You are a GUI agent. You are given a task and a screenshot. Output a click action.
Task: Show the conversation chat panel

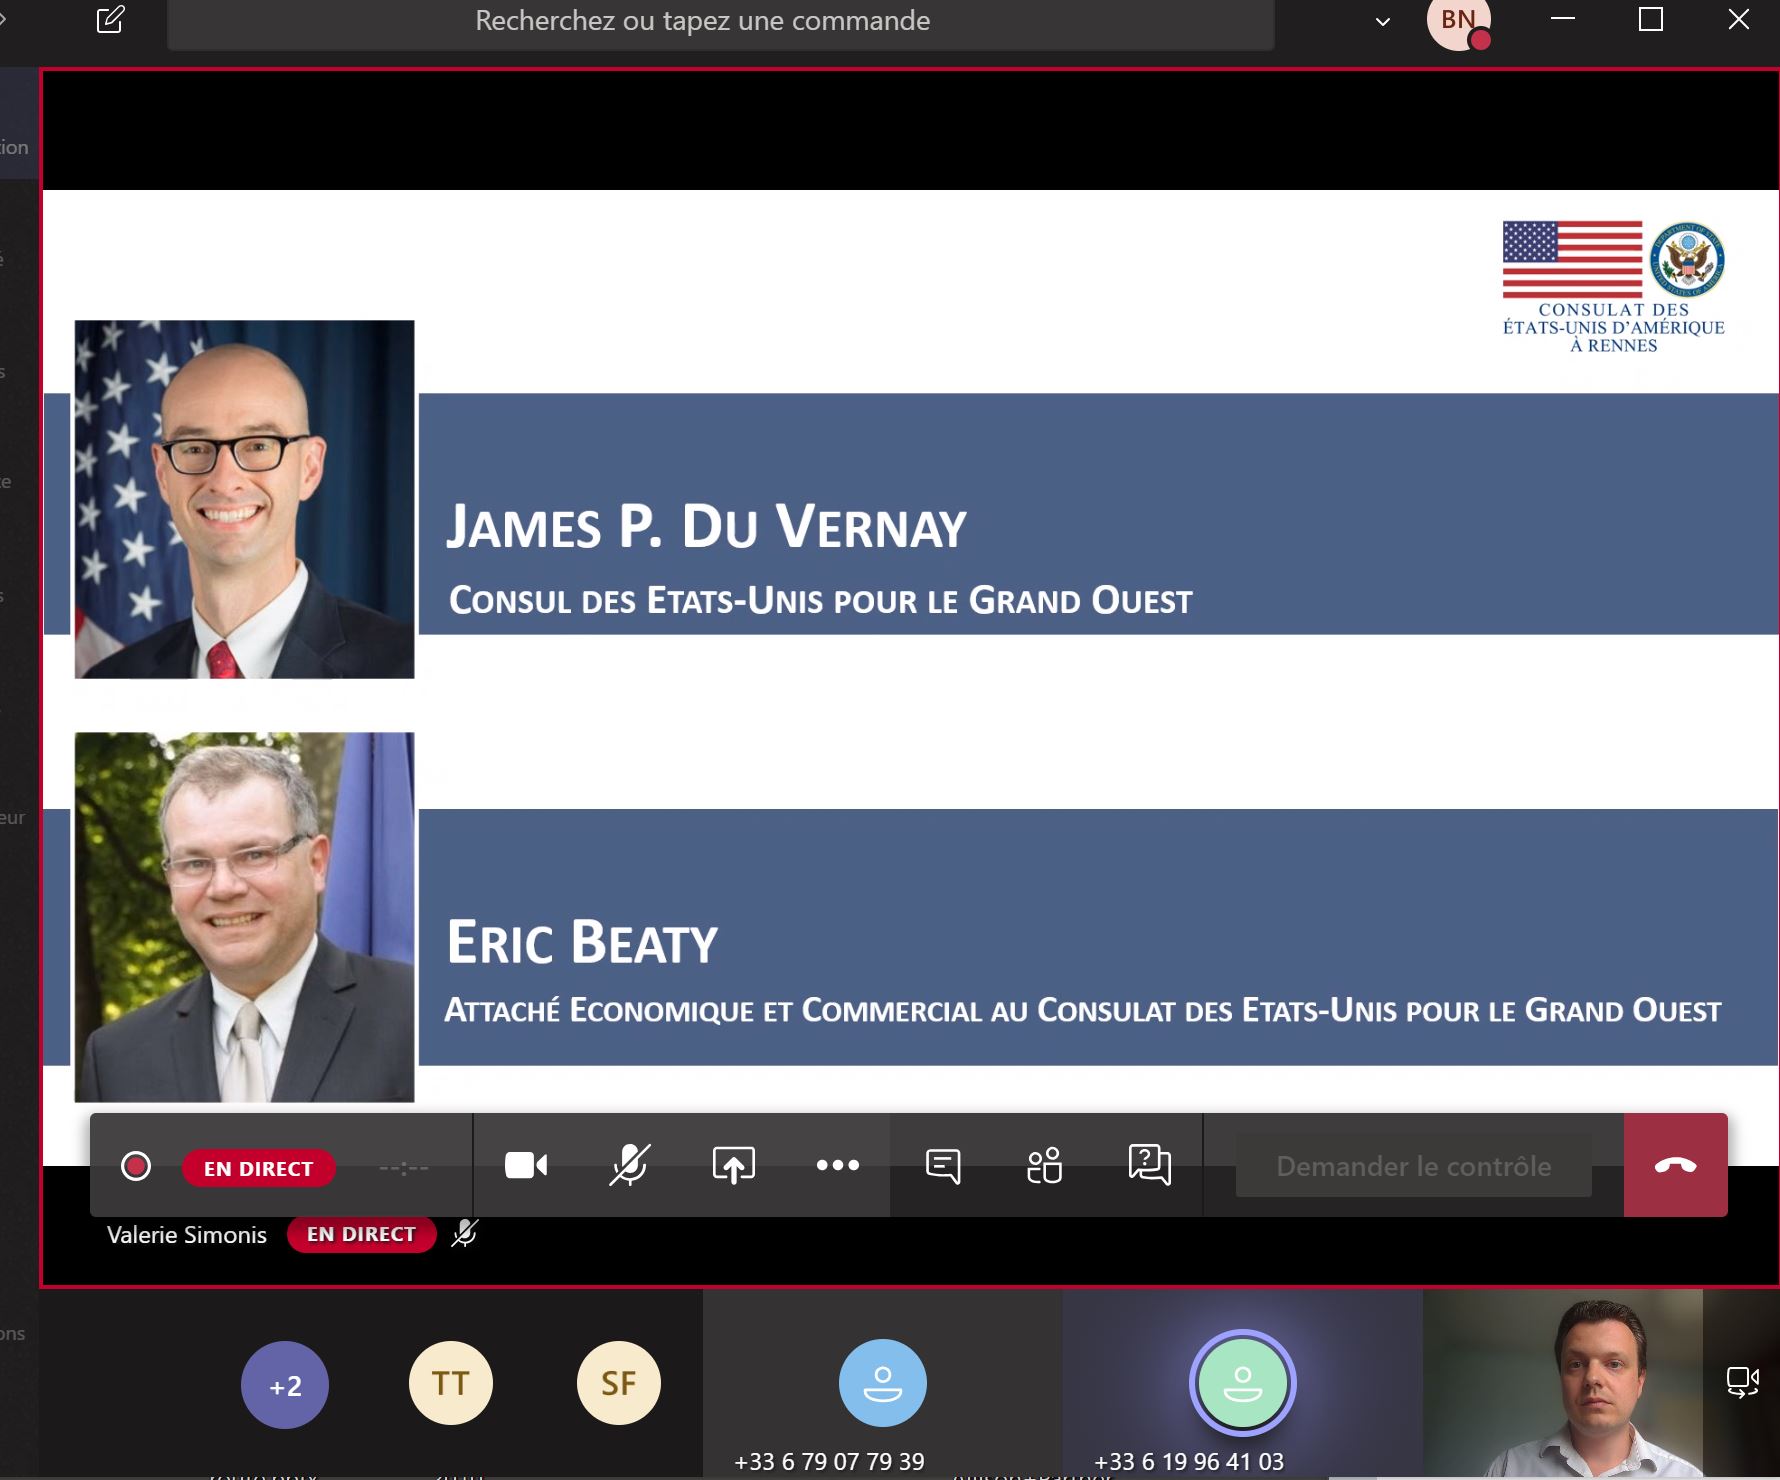click(x=943, y=1165)
